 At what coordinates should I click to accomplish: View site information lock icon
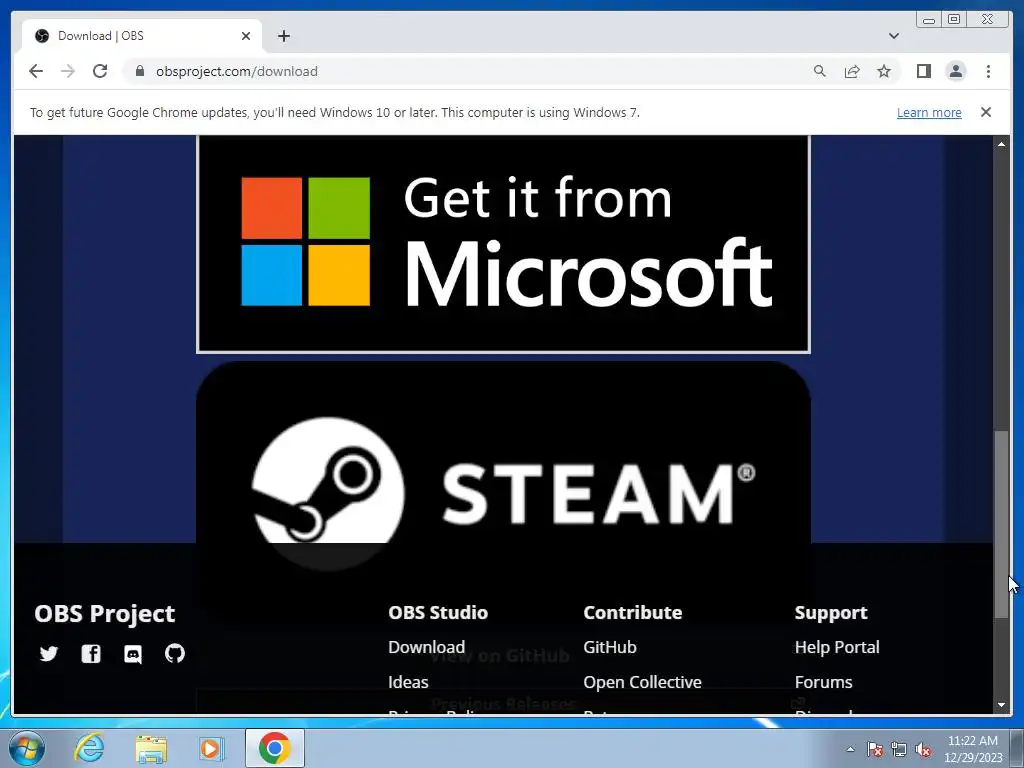click(139, 71)
